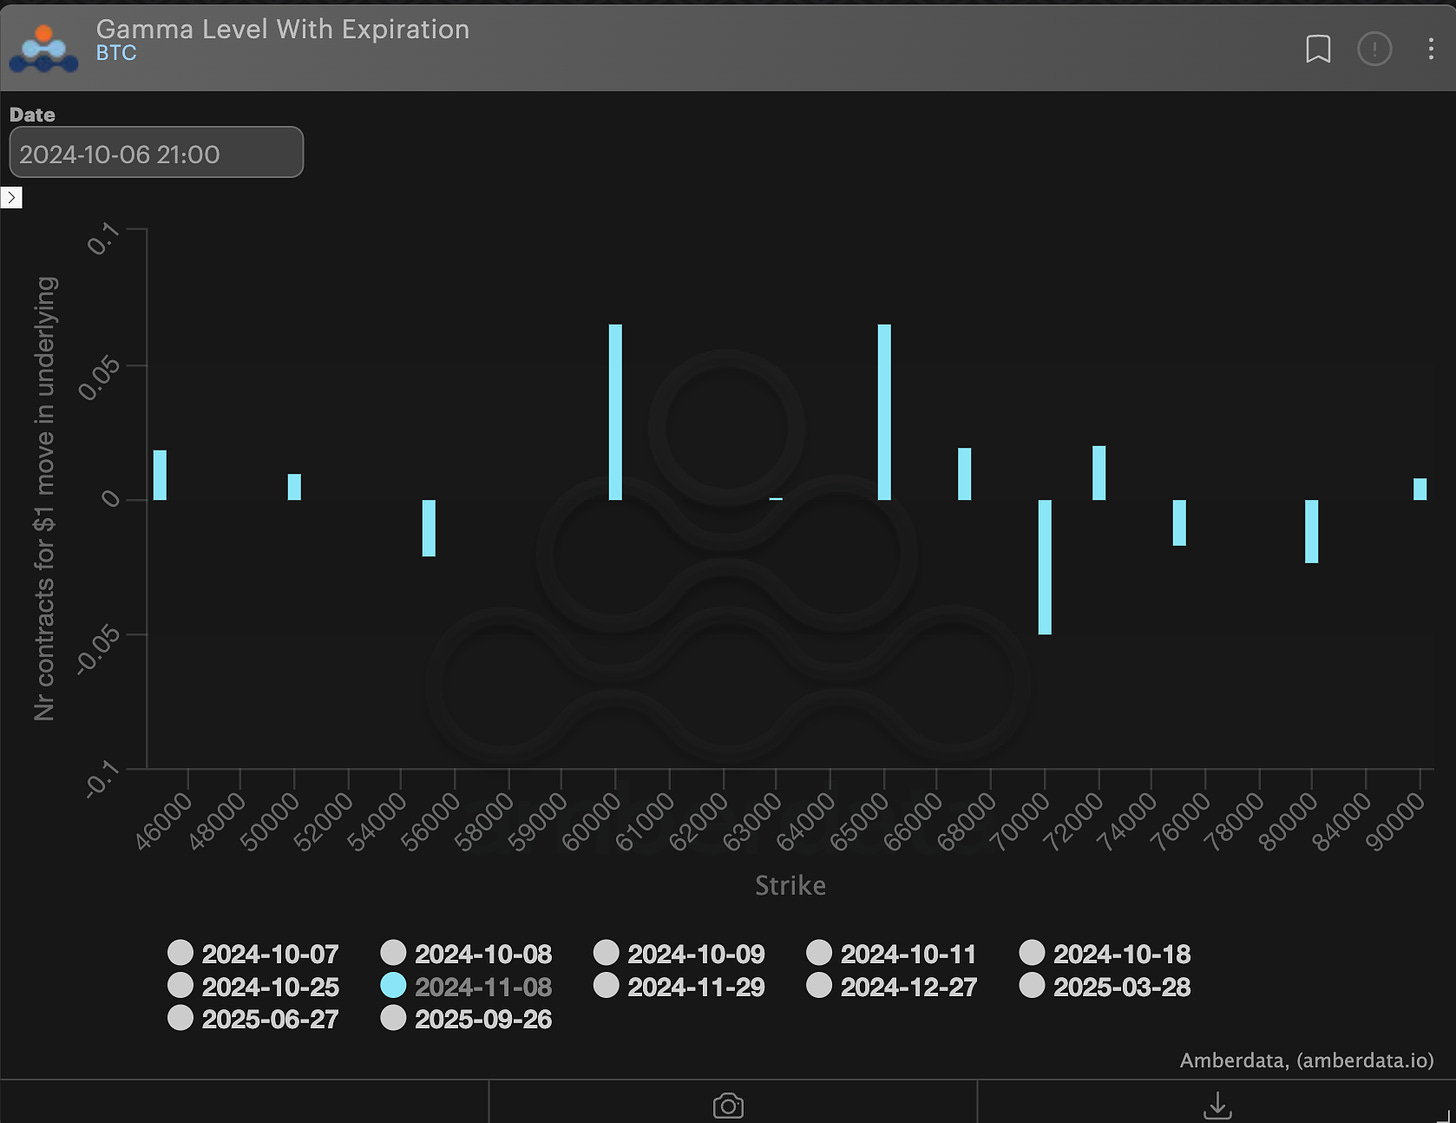Toggle the 2024-10-25 expiration legend

tap(253, 986)
